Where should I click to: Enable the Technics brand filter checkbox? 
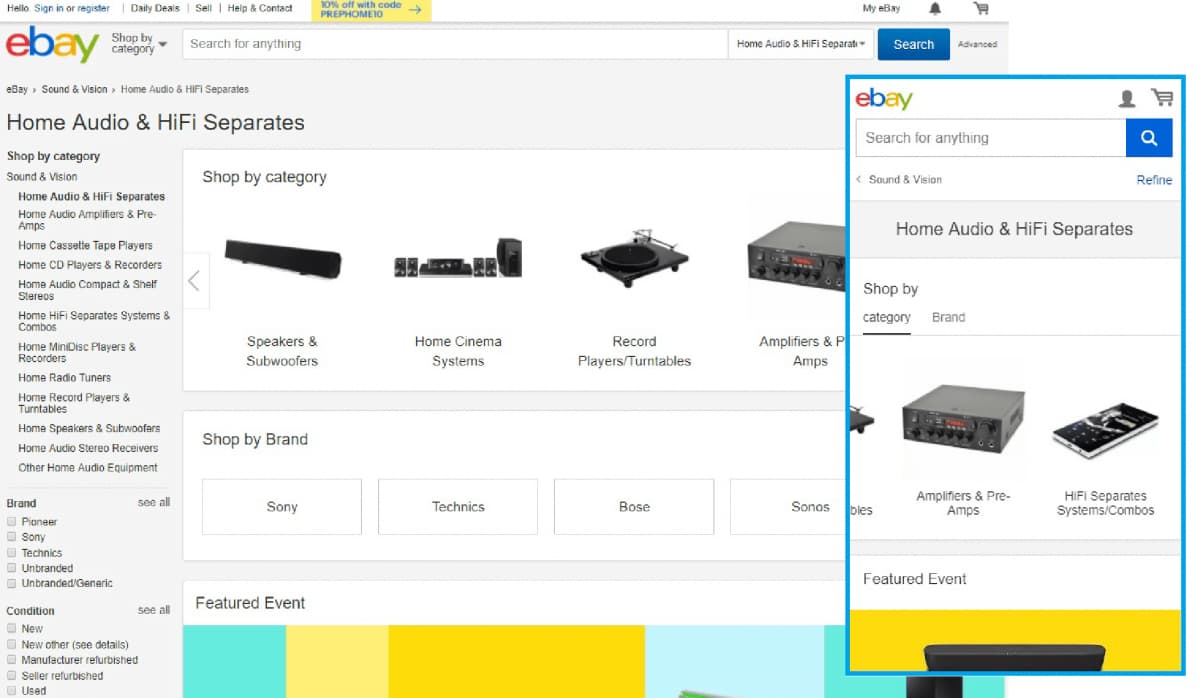click(11, 553)
